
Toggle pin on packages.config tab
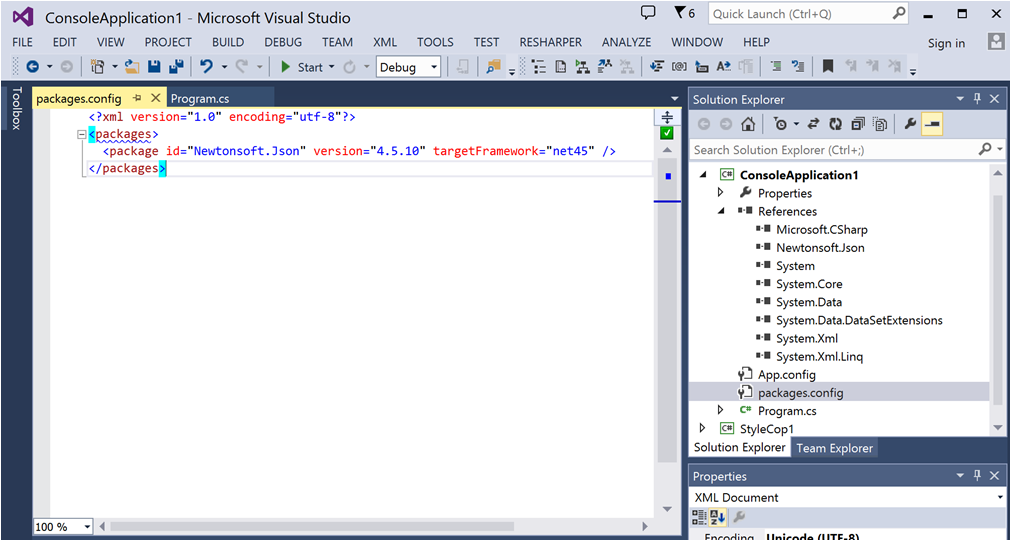click(x=137, y=98)
